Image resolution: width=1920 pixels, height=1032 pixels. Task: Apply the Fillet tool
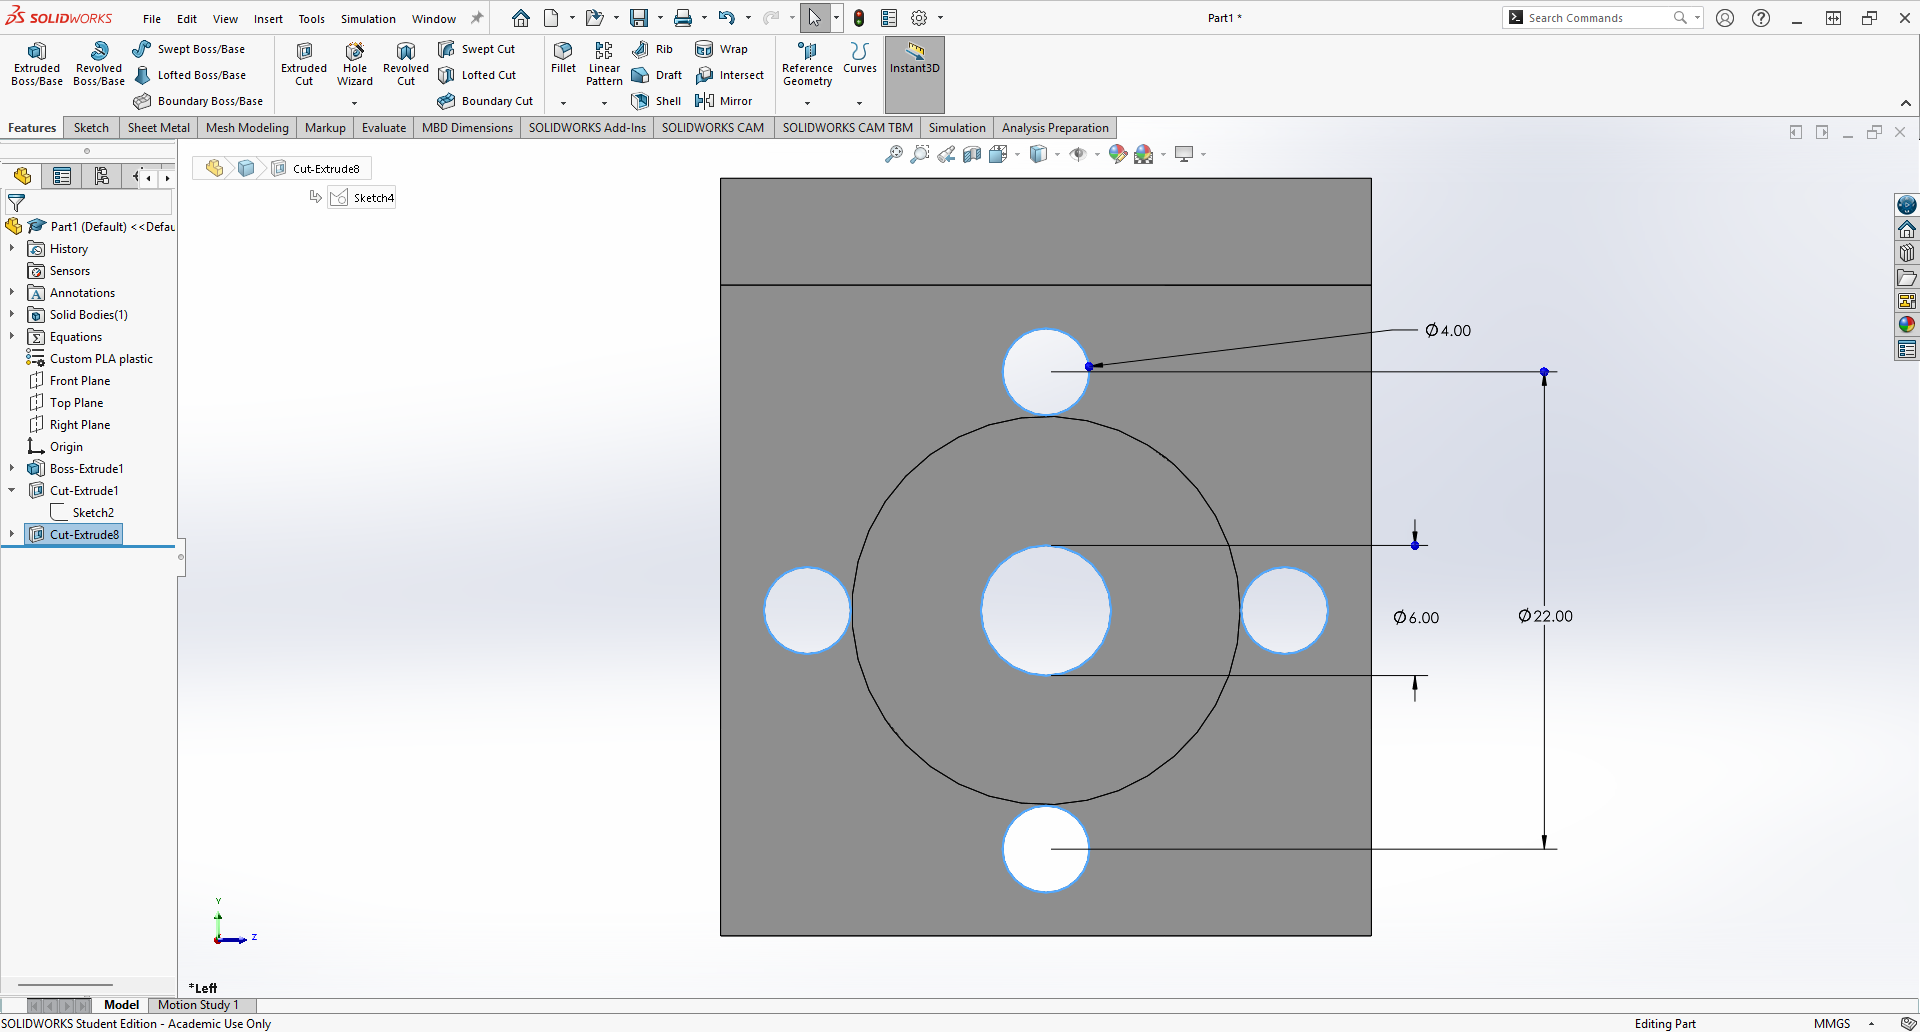tap(563, 58)
